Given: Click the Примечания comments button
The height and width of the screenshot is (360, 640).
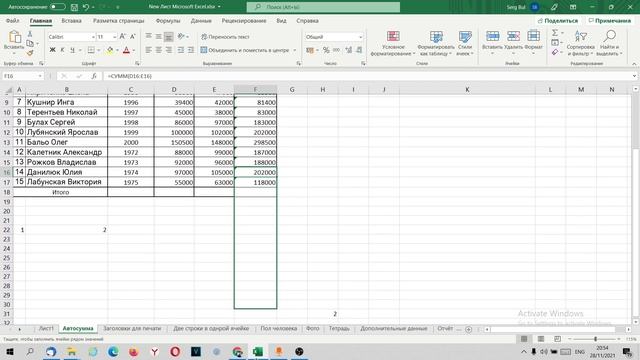Looking at the screenshot, I should 609,20.
